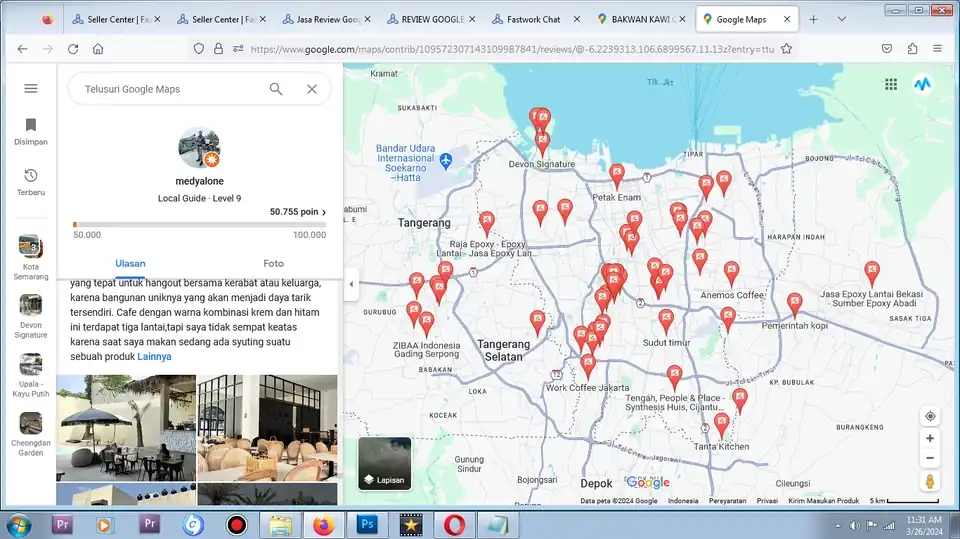The height and width of the screenshot is (539, 960).
Task: Close the Fastwork Chat tab
Action: click(x=576, y=19)
